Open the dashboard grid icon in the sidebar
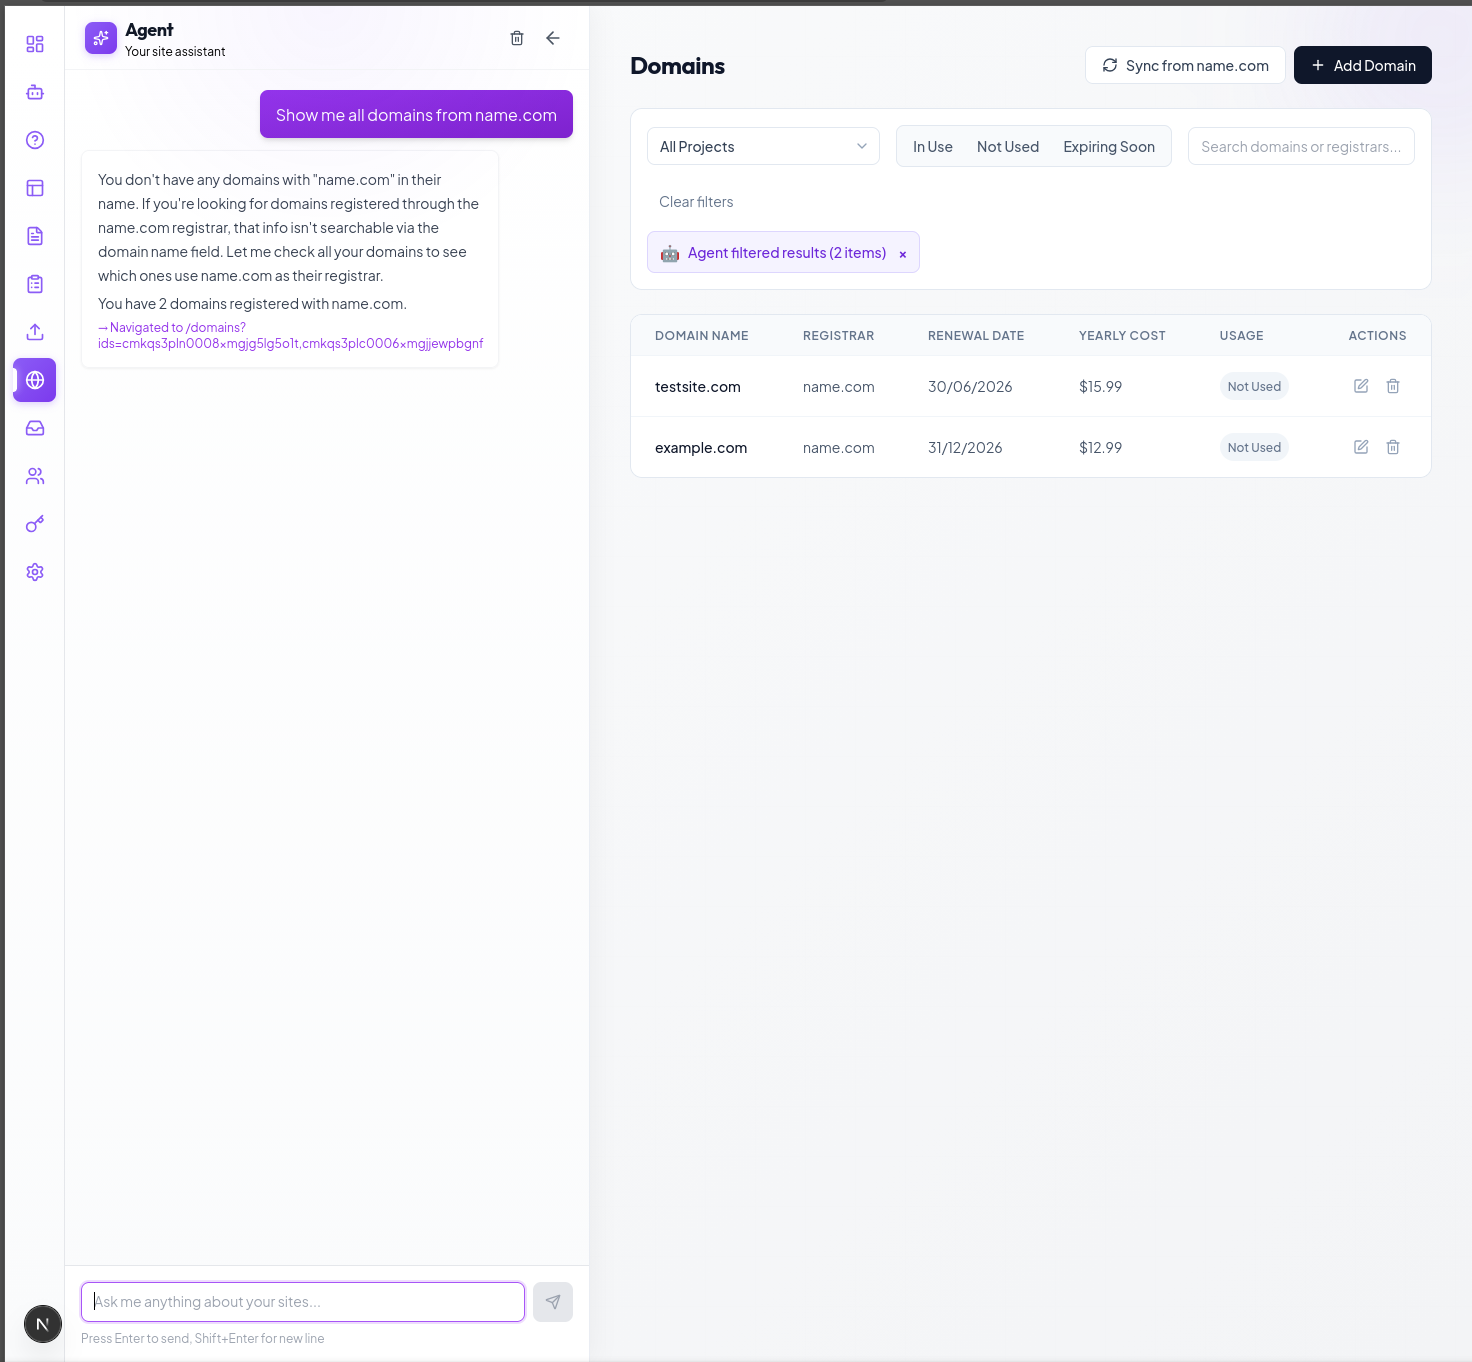Image resolution: width=1472 pixels, height=1362 pixels. tap(35, 44)
